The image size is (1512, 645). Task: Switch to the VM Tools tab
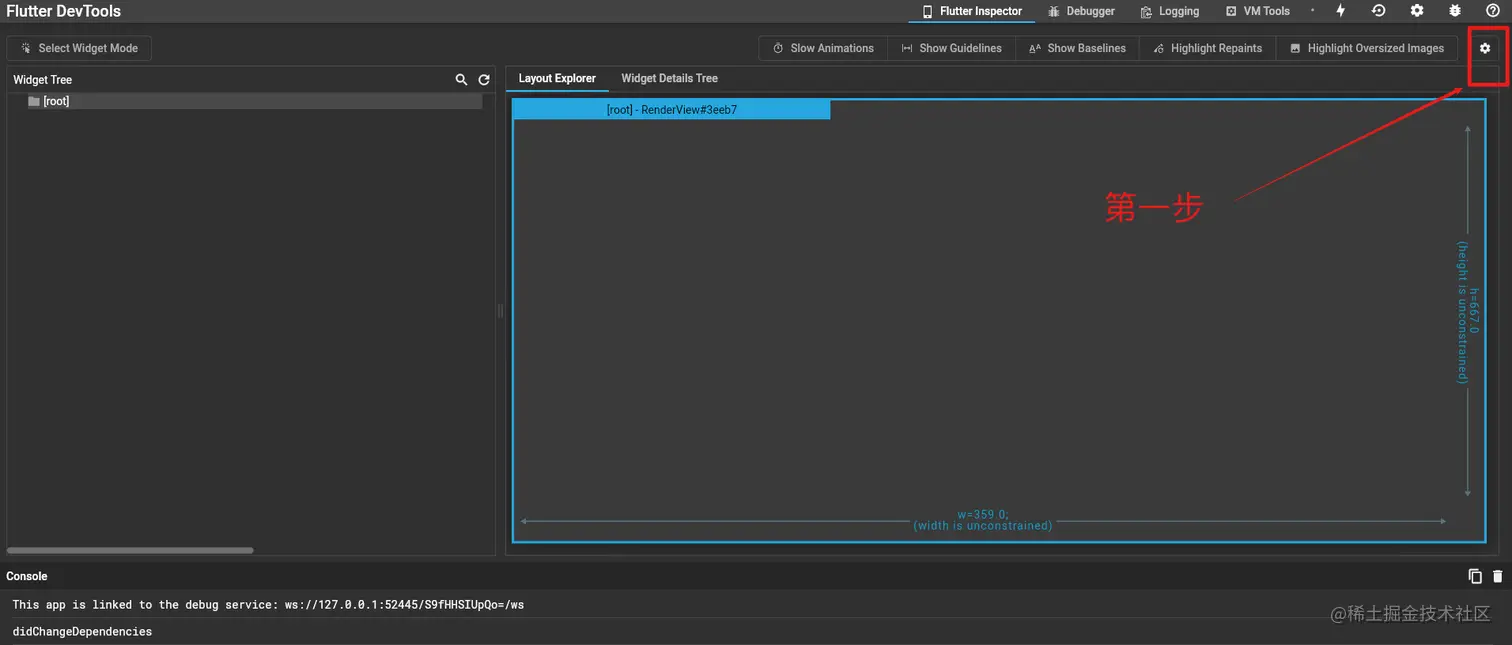coord(1257,11)
